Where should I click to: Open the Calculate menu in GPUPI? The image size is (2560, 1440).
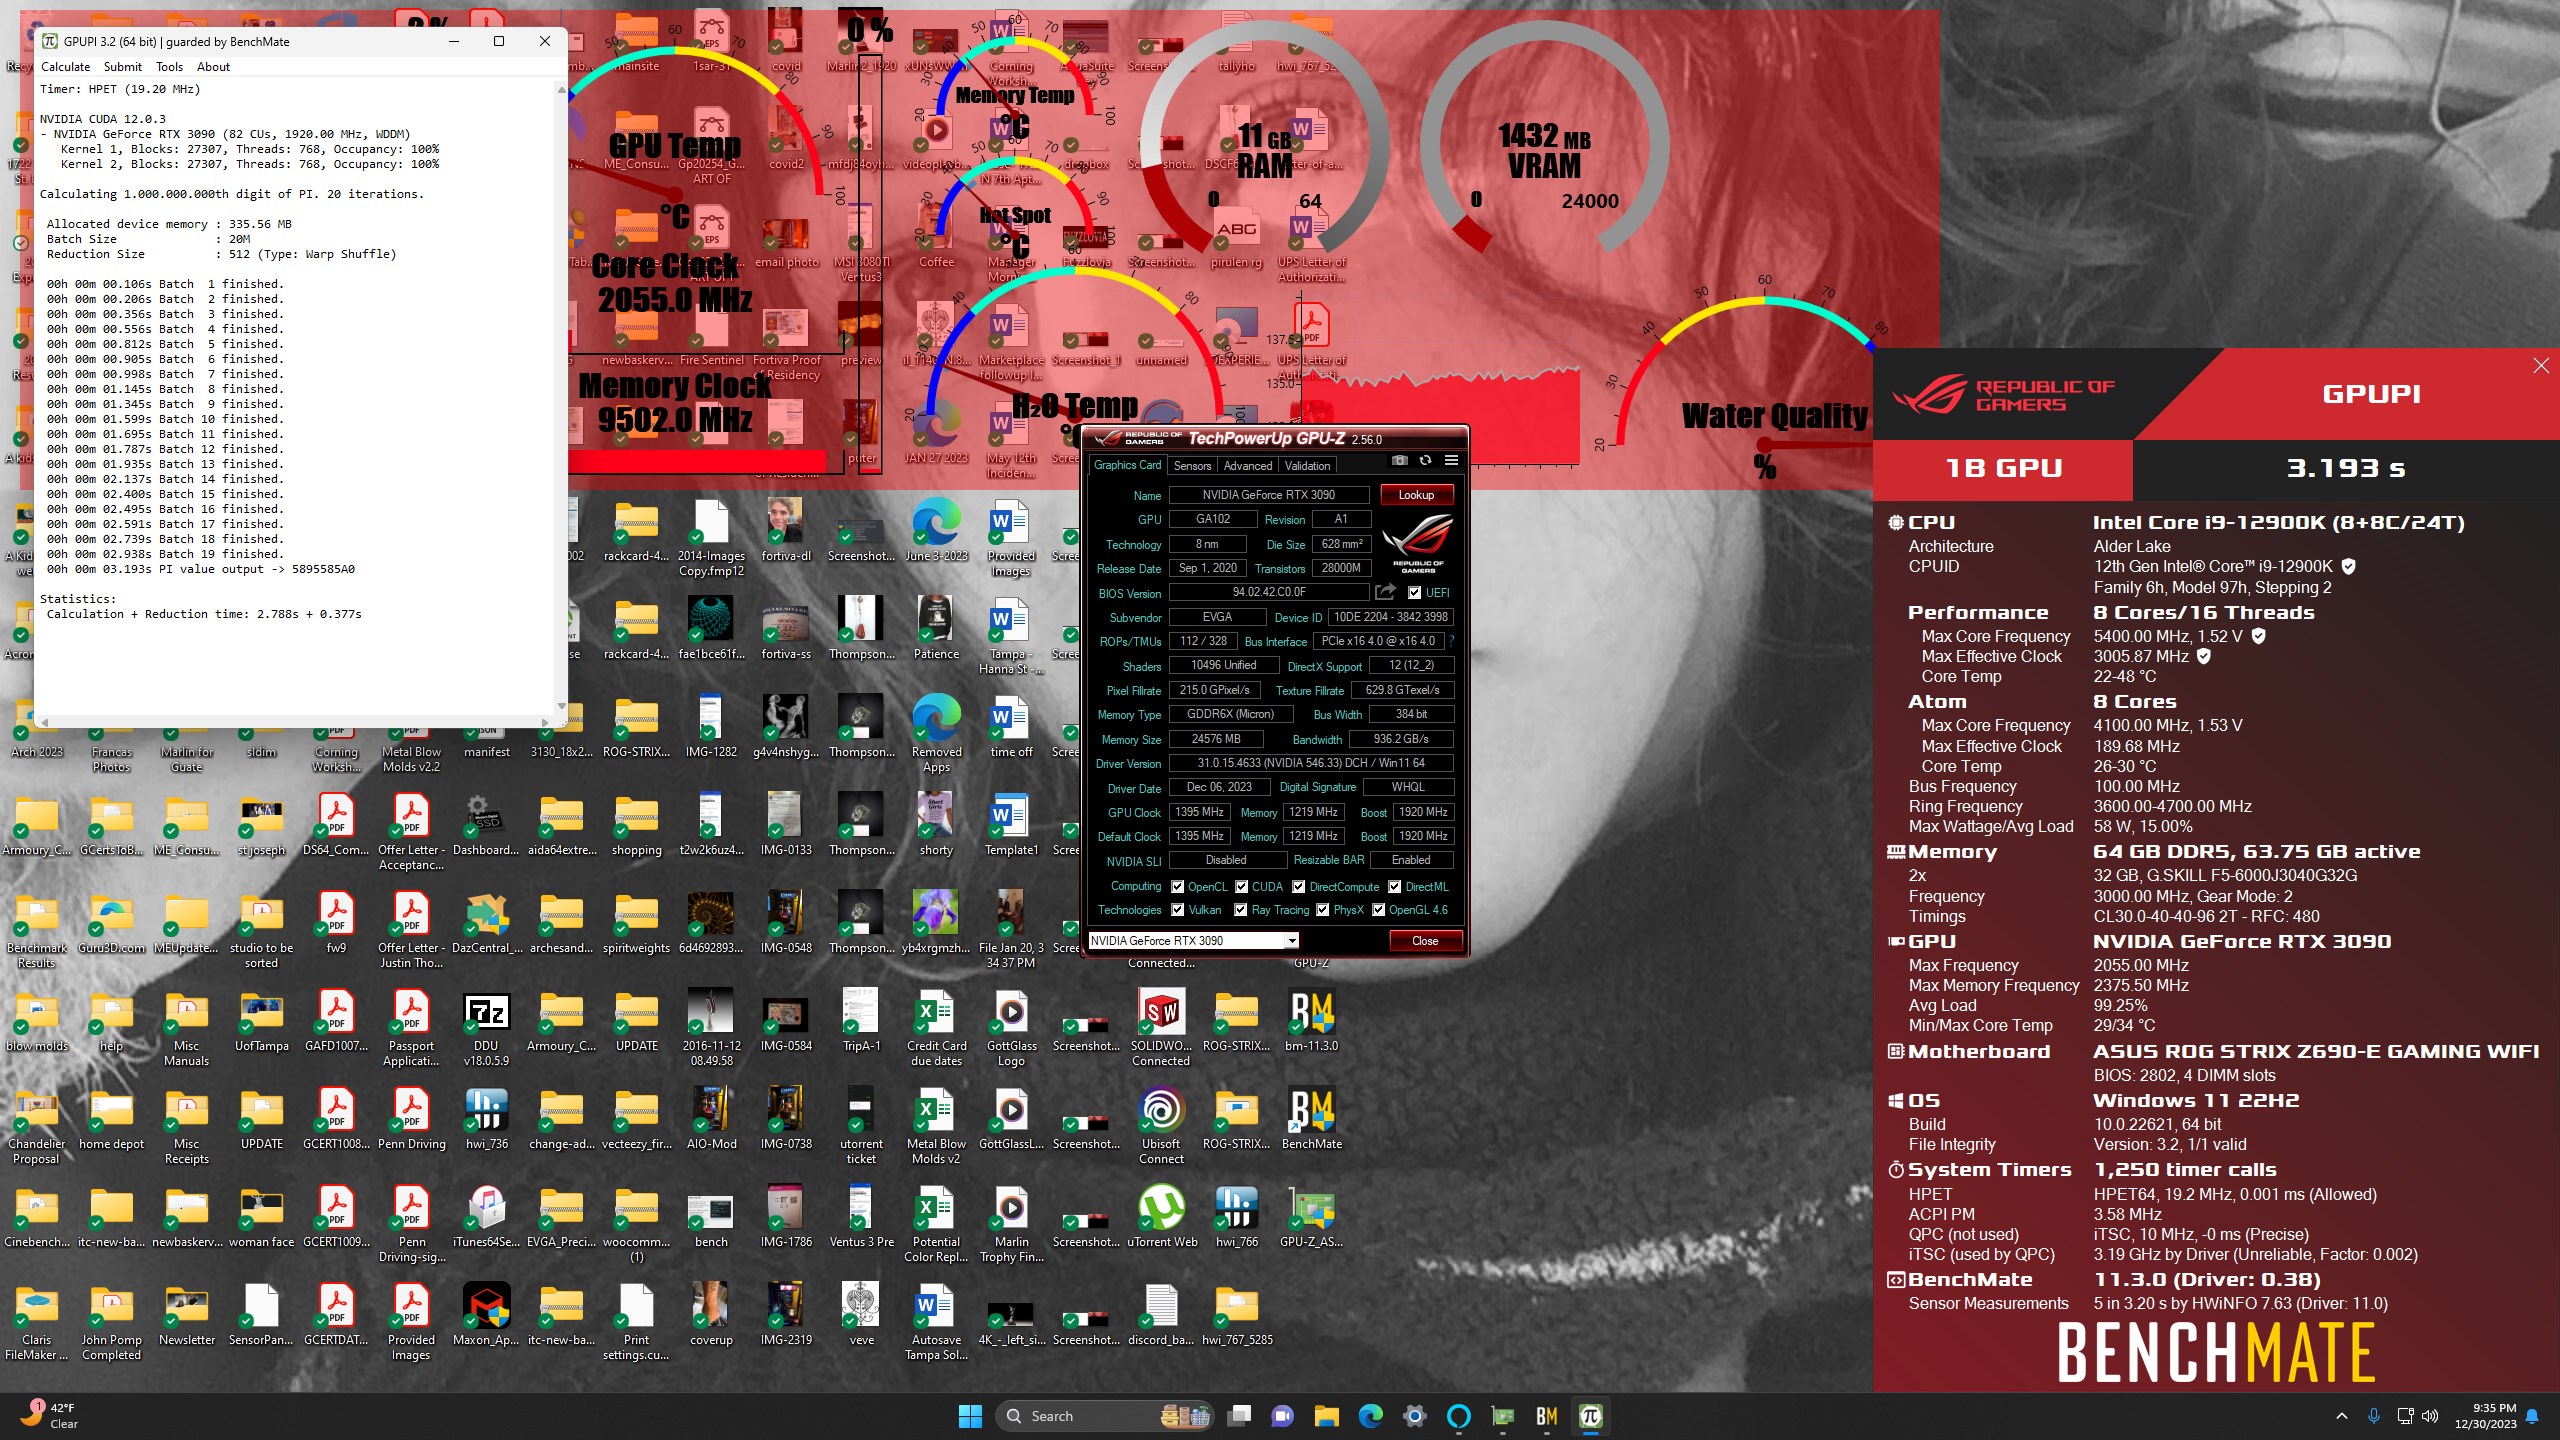tap(65, 67)
